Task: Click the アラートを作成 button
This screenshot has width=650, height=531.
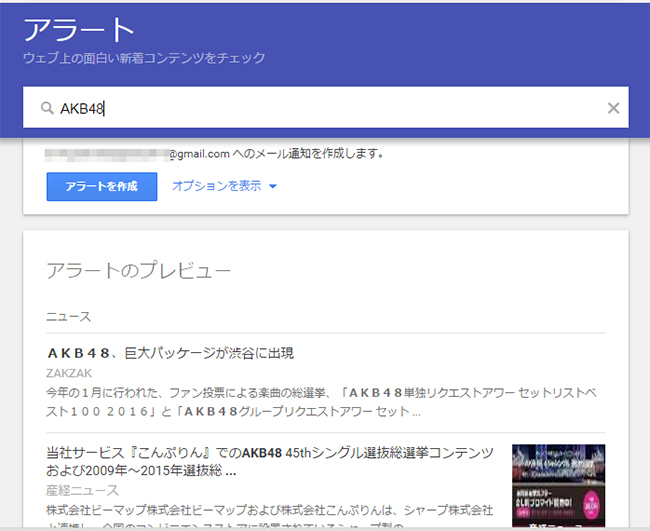Action: [102, 187]
